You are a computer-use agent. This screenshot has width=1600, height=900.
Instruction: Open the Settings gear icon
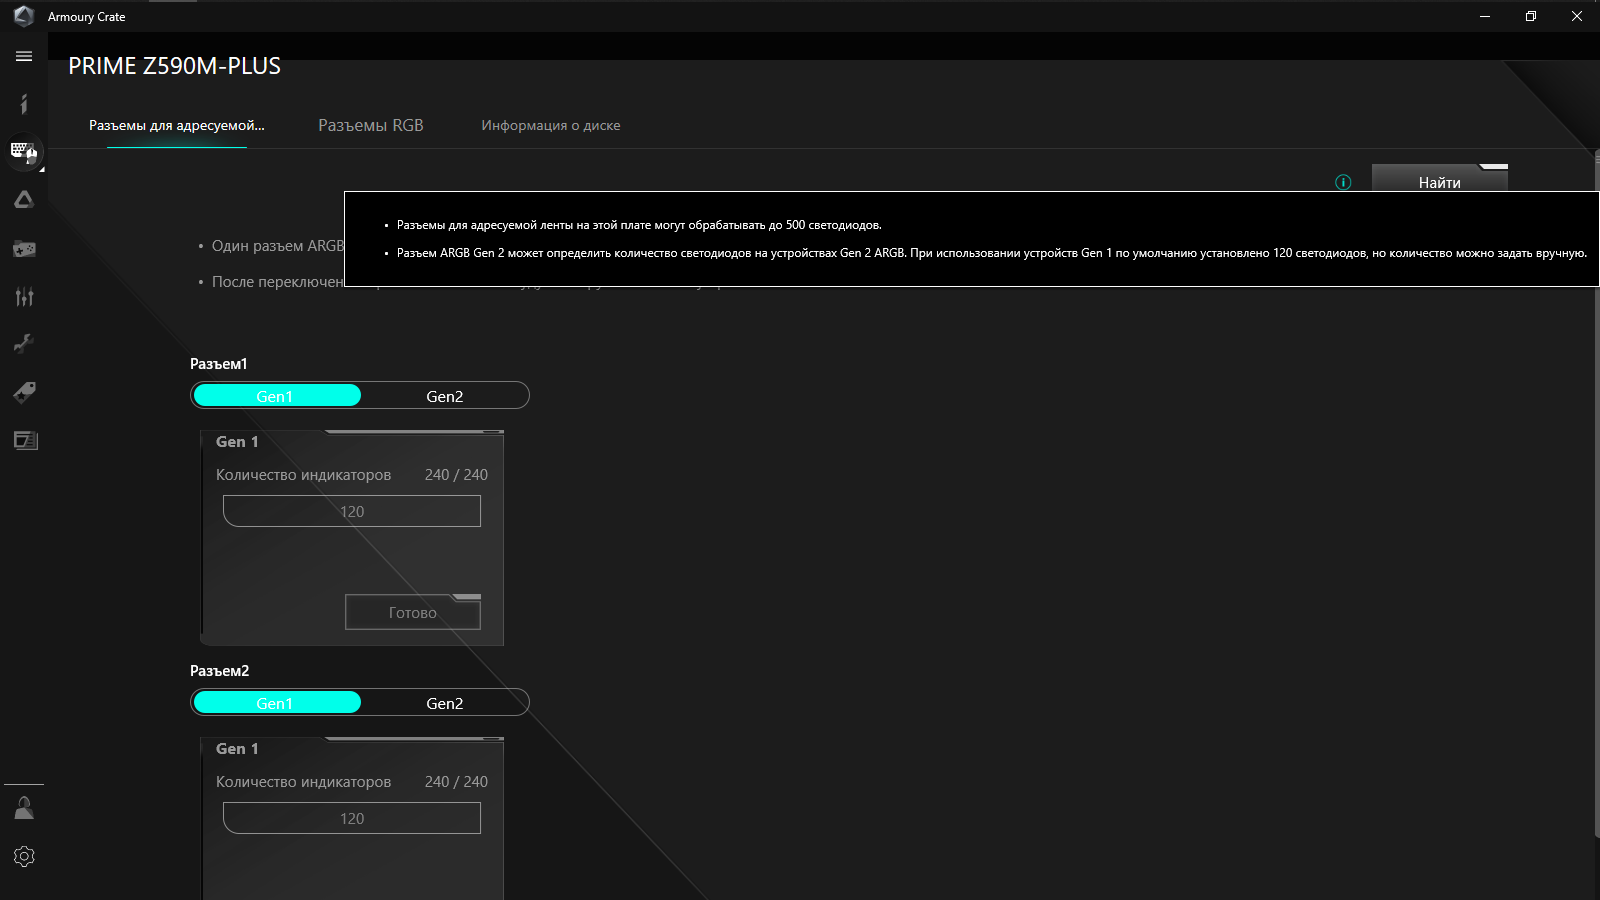click(24, 856)
